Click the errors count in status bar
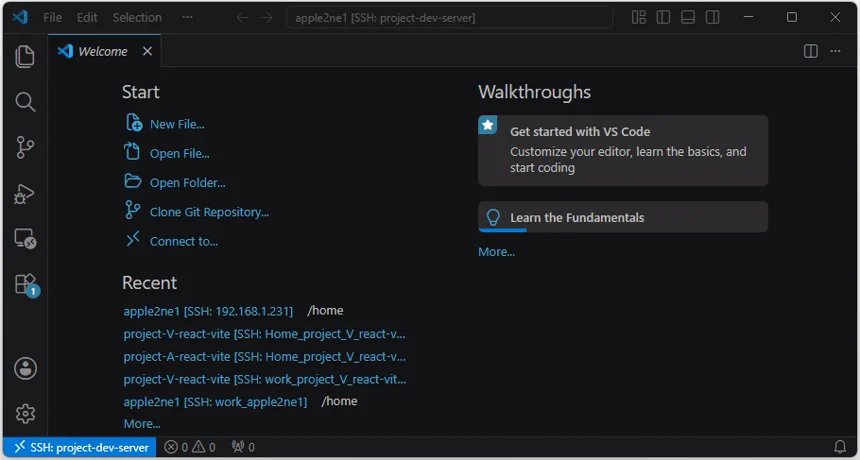This screenshot has height=460, width=860. tap(177, 447)
